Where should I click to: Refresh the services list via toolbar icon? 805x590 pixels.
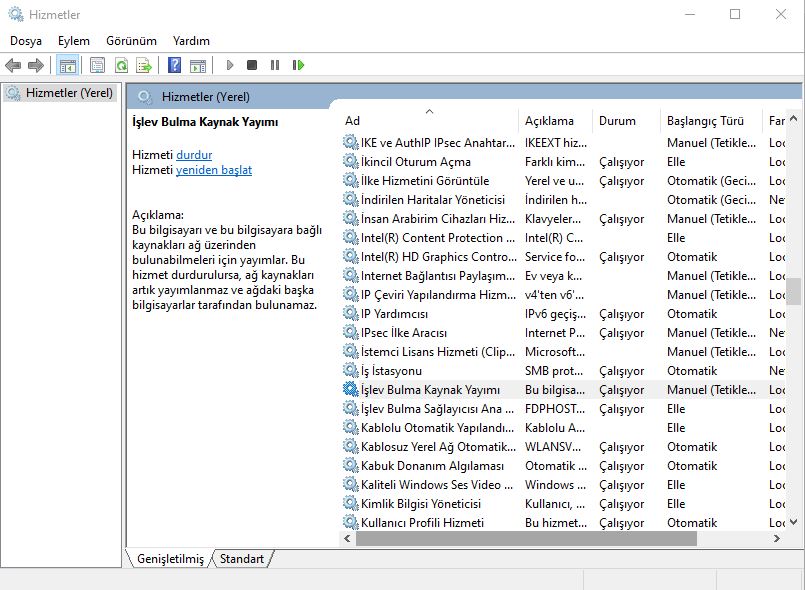click(121, 65)
